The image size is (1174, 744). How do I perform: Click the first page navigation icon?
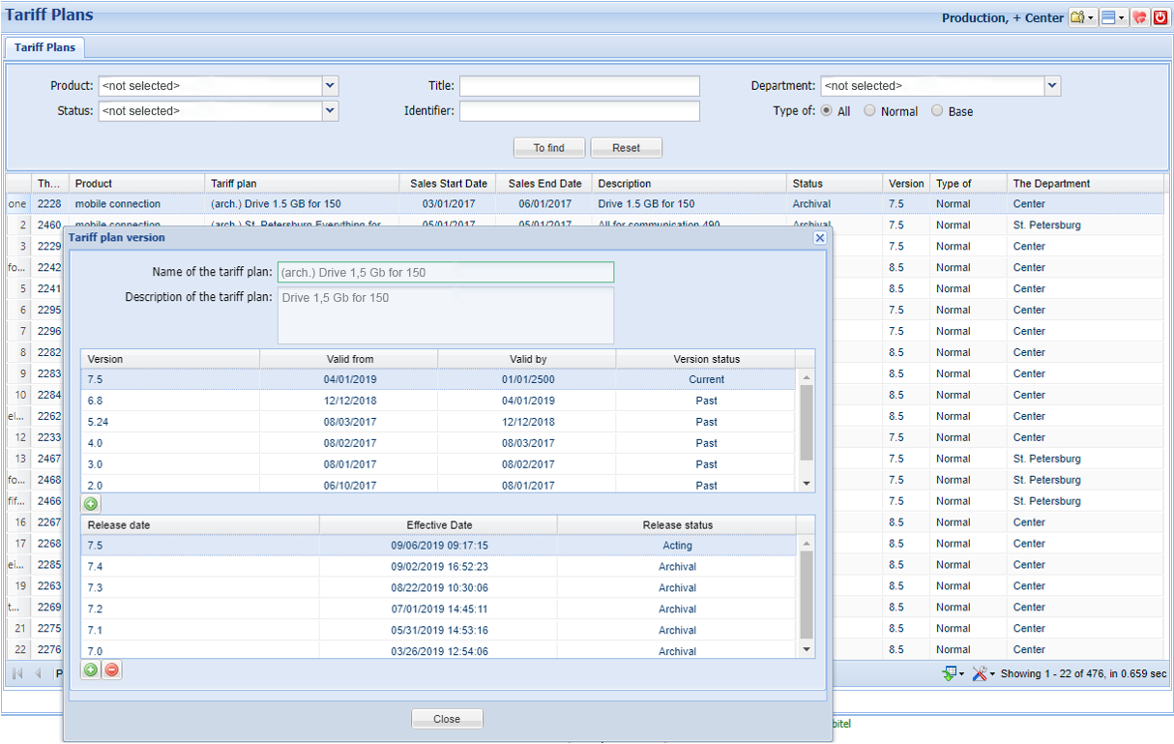[16, 673]
